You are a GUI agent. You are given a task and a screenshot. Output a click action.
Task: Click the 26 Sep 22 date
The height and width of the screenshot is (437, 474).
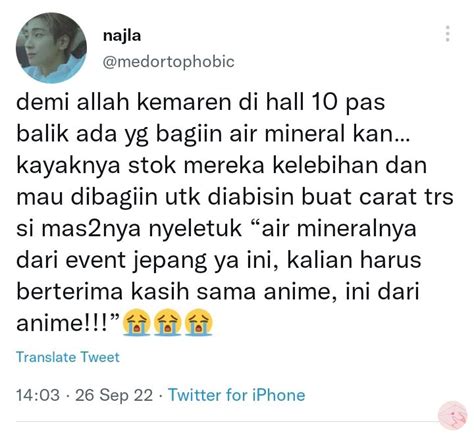tap(114, 395)
